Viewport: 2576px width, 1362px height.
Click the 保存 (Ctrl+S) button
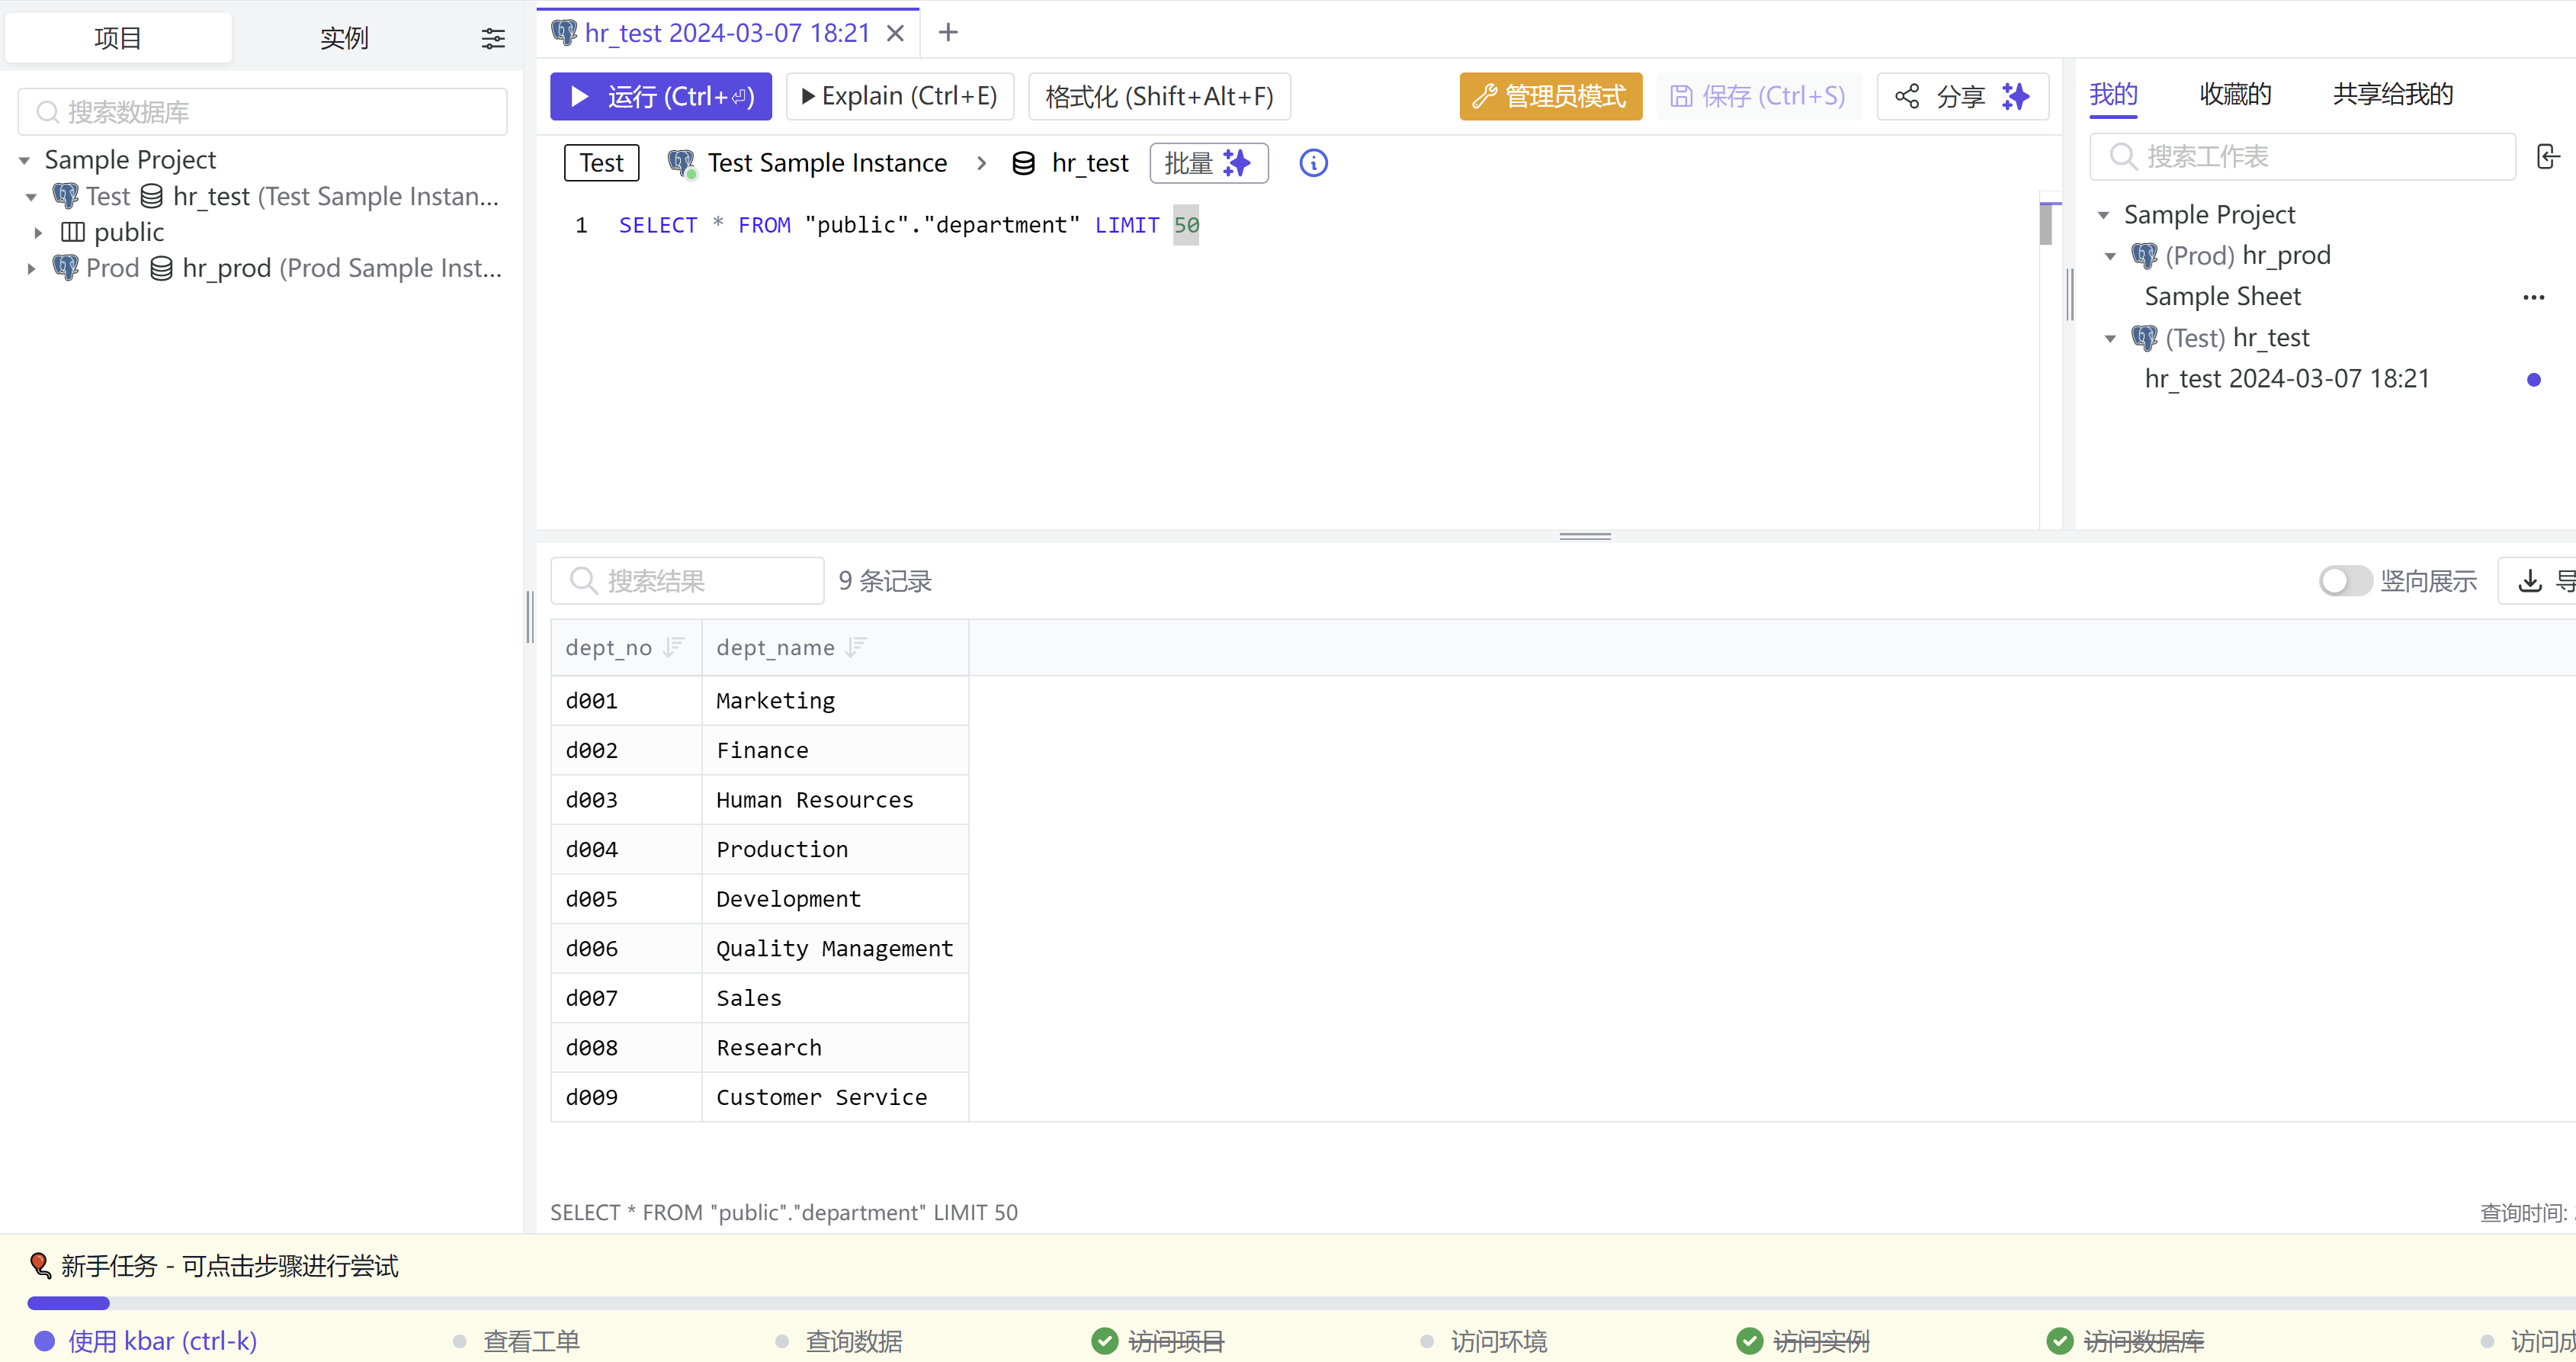click(x=1758, y=96)
